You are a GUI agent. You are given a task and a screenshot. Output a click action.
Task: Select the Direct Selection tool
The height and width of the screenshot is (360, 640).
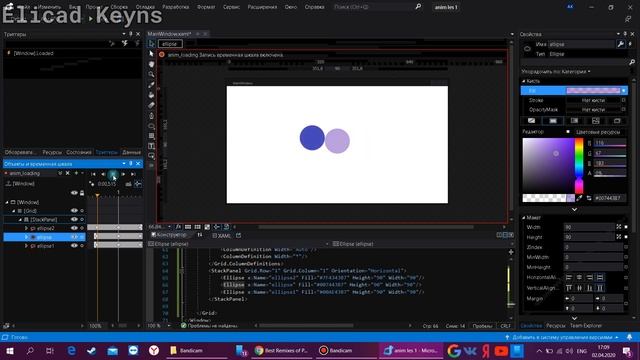pos(151,53)
